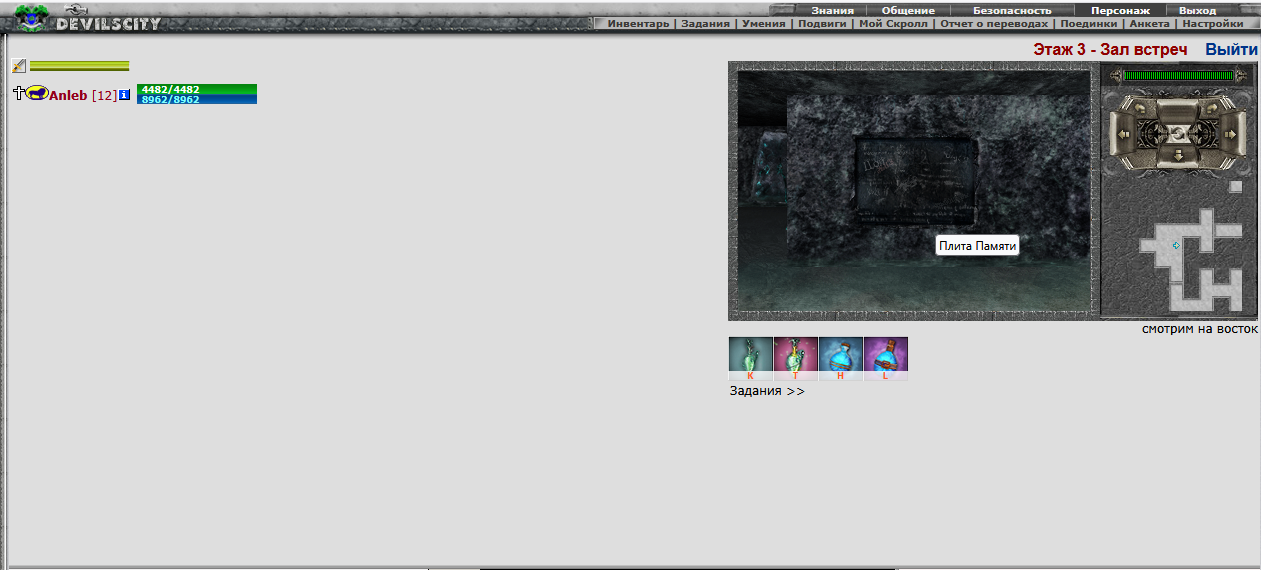
Task: Click the green movement progress bar
Action: pos(1176,75)
